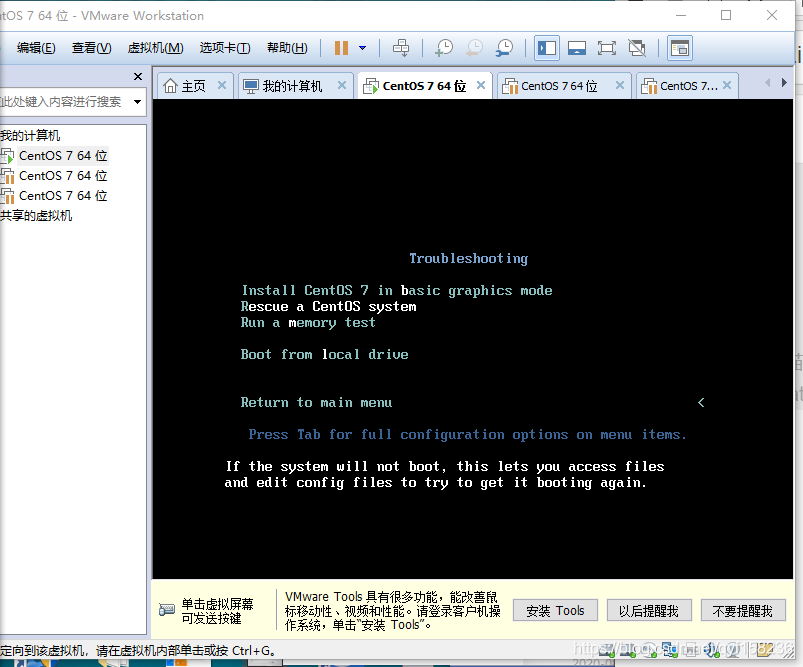Pause the running virtual machine

click(x=341, y=48)
